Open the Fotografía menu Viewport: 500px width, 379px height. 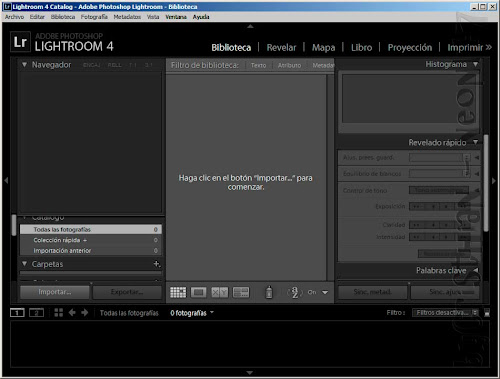94,17
